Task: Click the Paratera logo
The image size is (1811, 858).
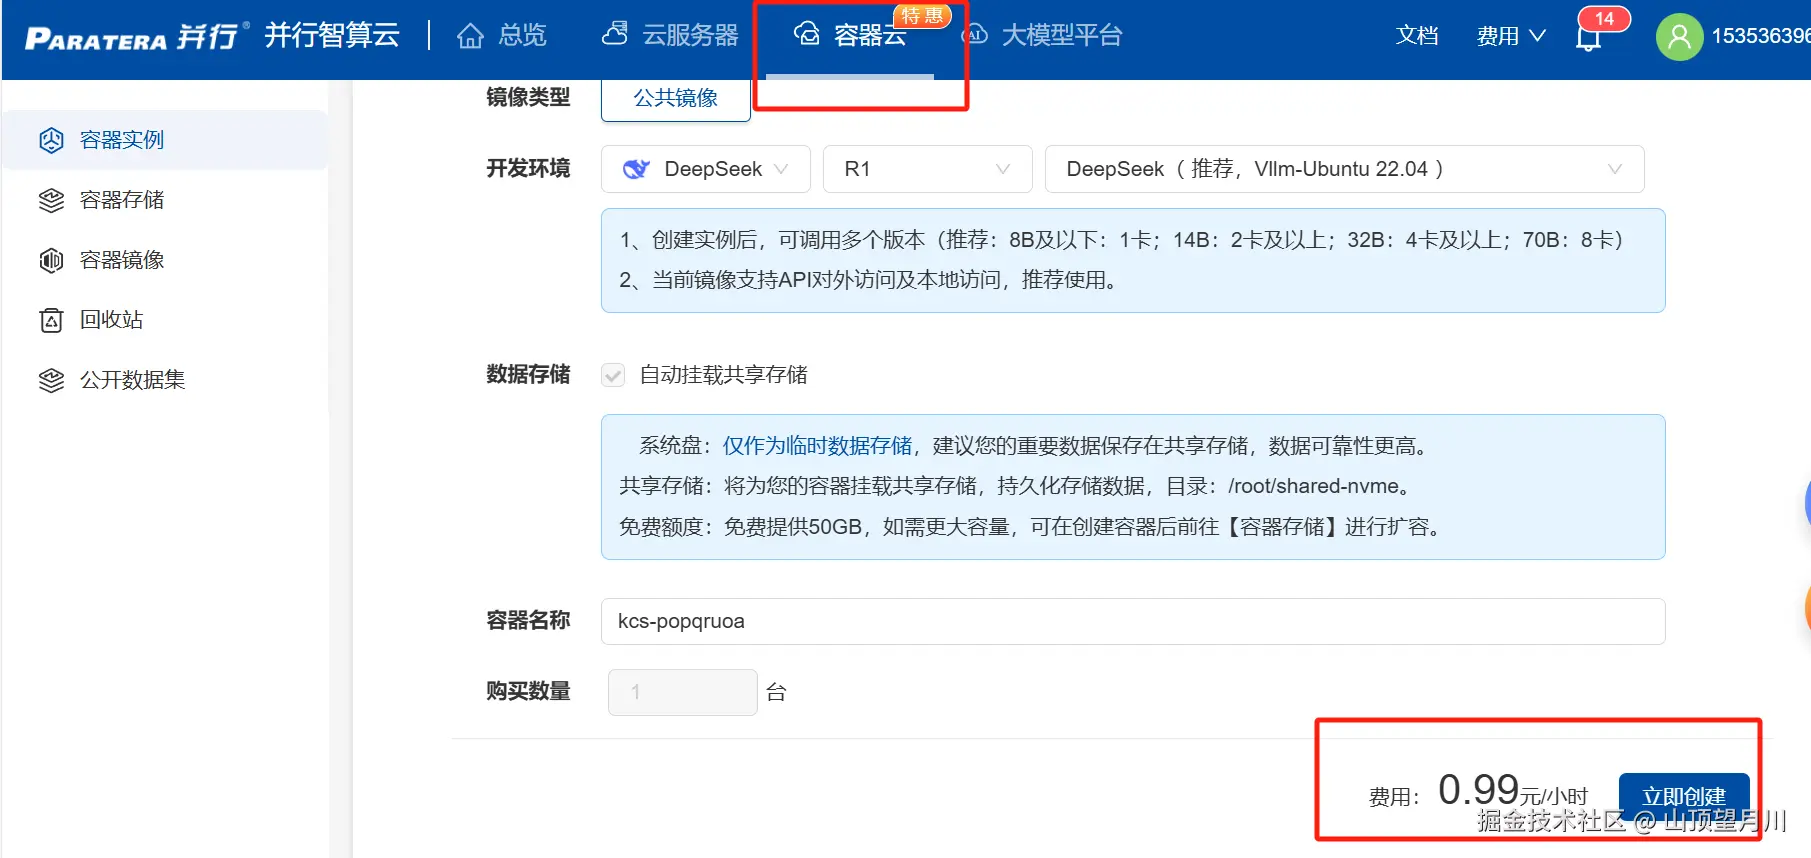Action: tap(136, 37)
